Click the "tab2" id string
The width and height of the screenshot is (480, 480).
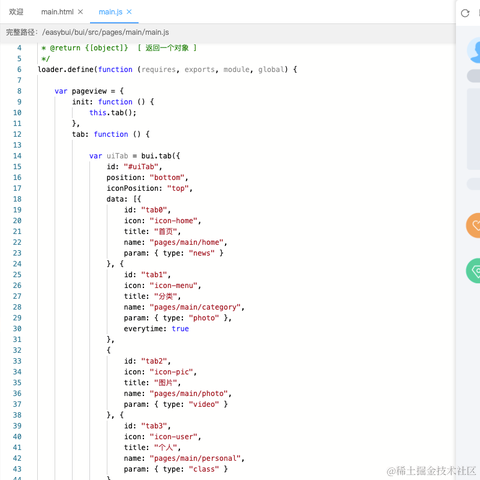point(154,361)
